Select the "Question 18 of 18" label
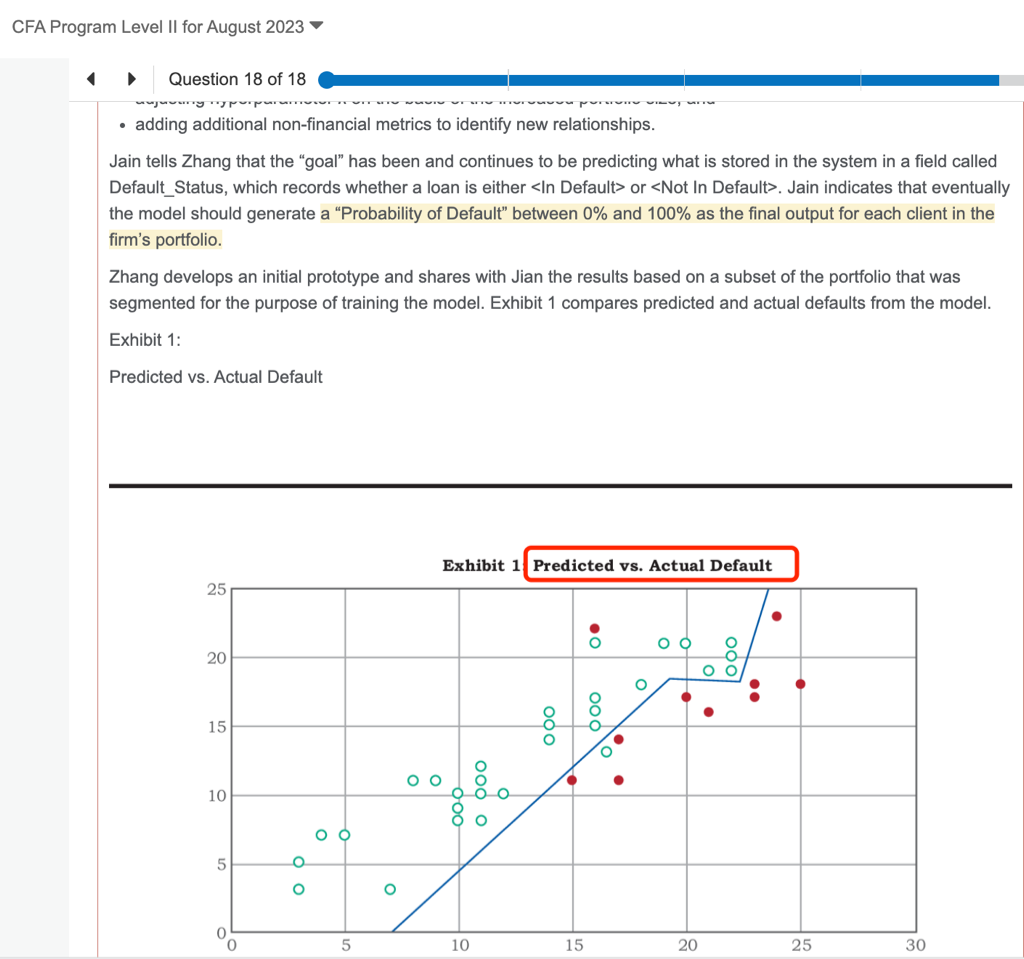Screen dimensions: 1024x959 coord(237,80)
